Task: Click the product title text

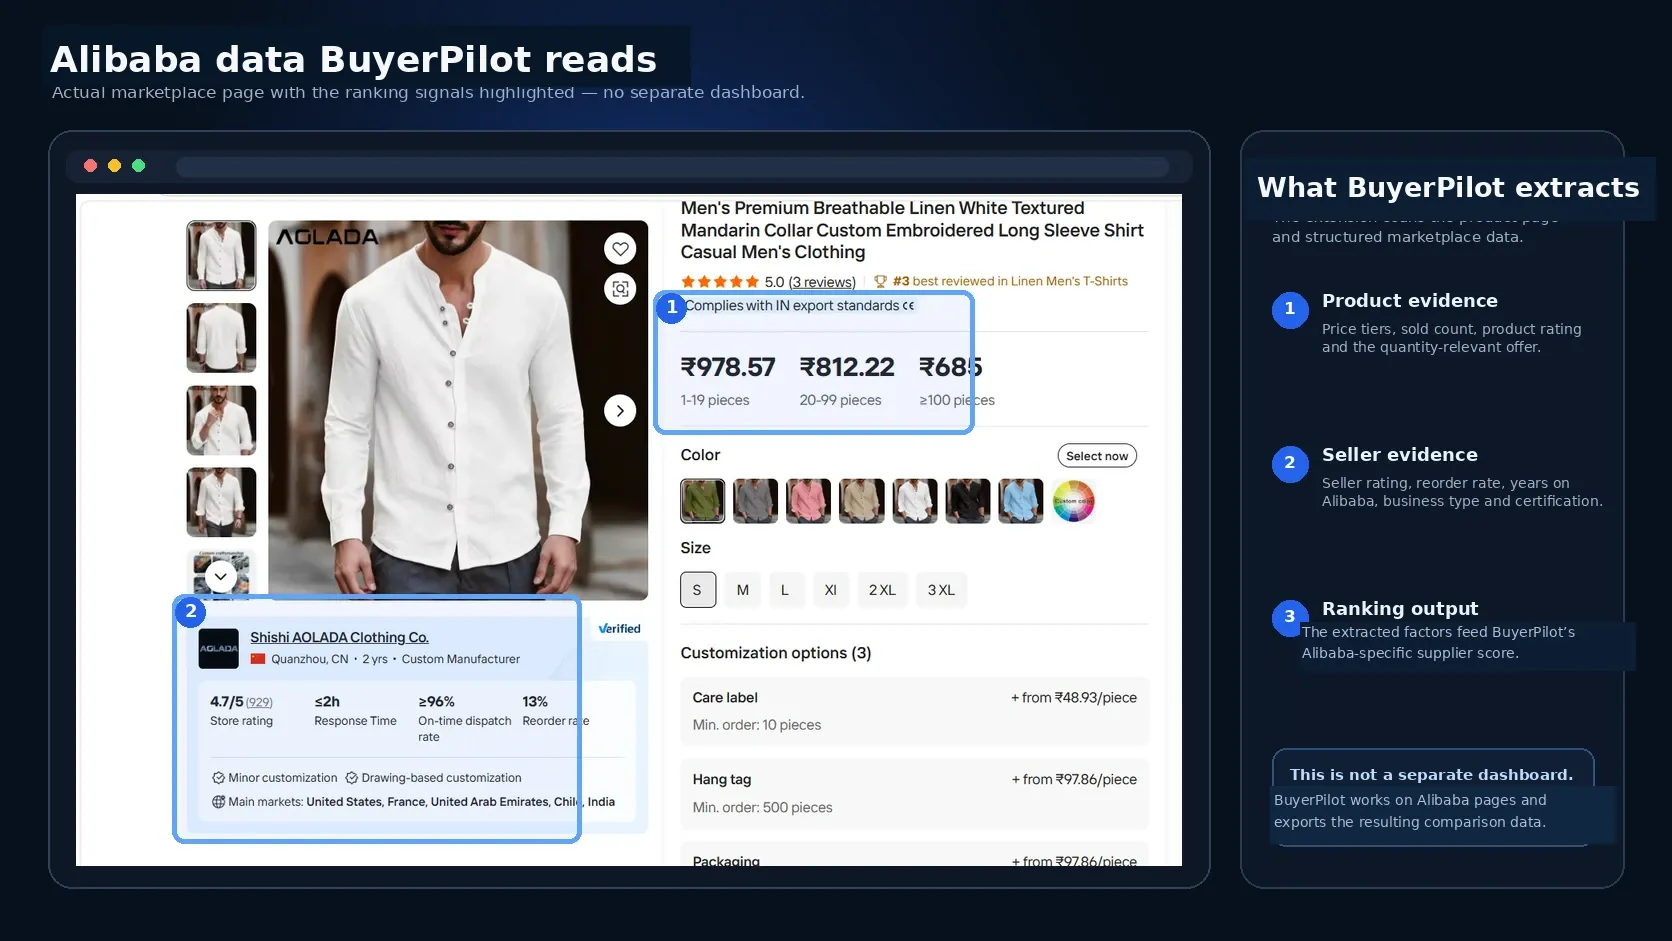Action: [x=912, y=230]
